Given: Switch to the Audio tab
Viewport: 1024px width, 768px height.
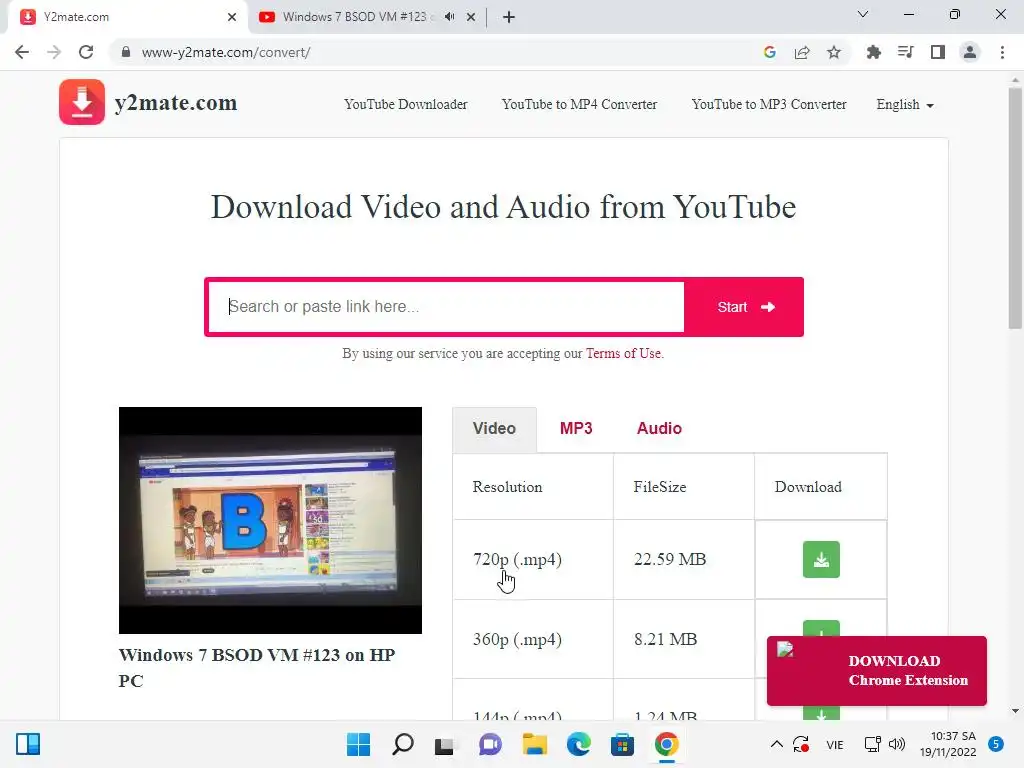Looking at the screenshot, I should click(x=659, y=428).
